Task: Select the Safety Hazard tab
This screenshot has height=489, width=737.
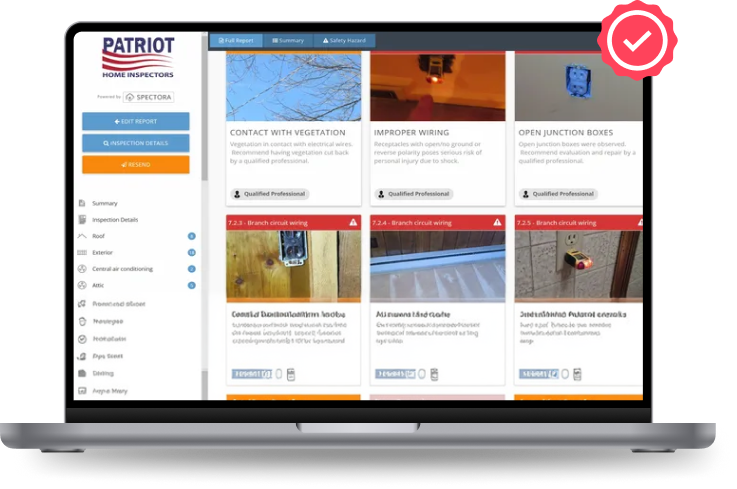Action: [x=343, y=40]
